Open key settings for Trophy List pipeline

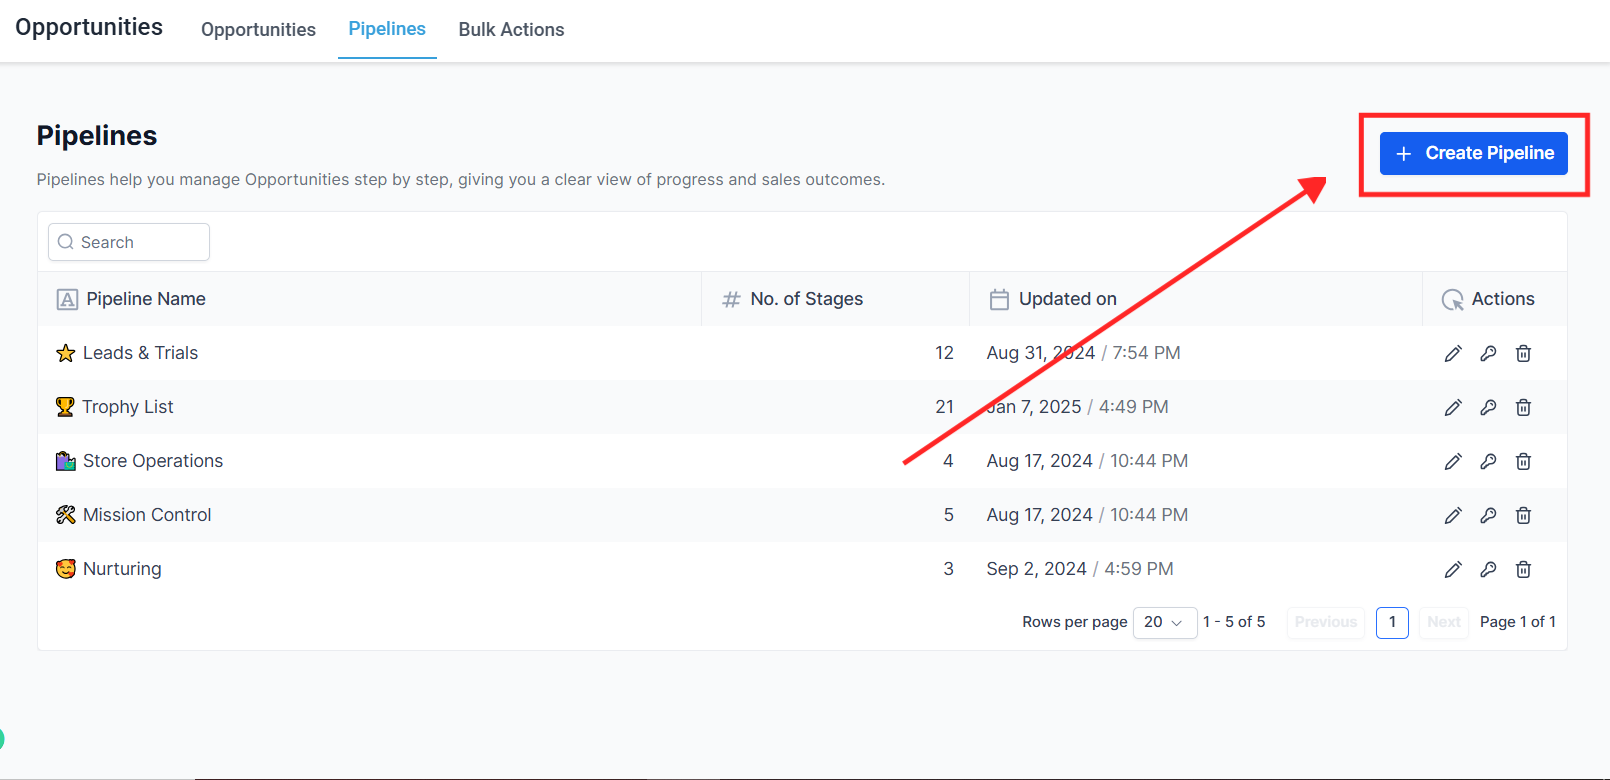(1488, 407)
